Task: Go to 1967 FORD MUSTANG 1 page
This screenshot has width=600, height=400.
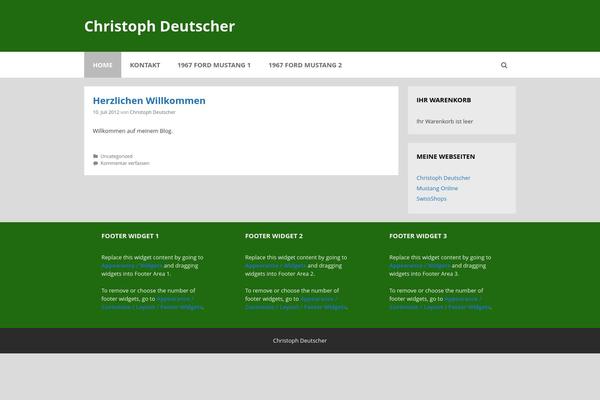Action: pos(214,65)
